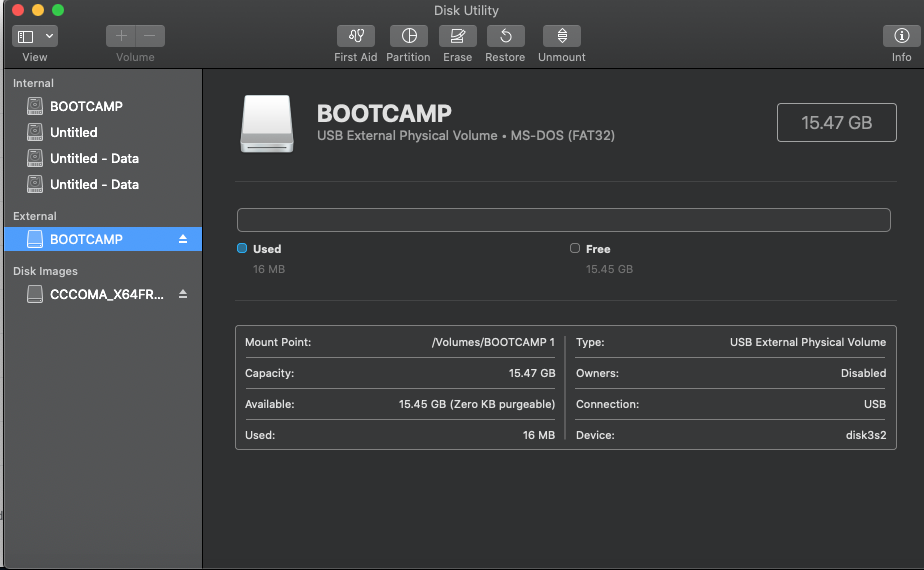Select the Untitled volume in sidebar
924x570 pixels.
74,132
